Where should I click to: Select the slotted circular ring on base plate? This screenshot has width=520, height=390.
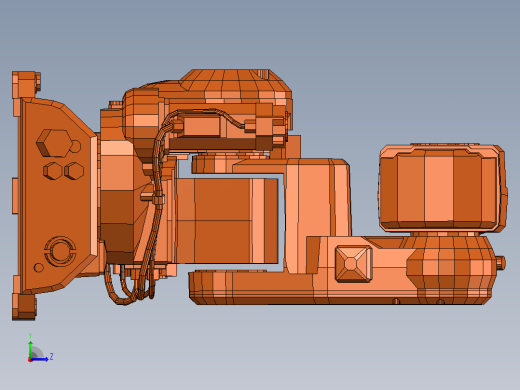pos(60,251)
